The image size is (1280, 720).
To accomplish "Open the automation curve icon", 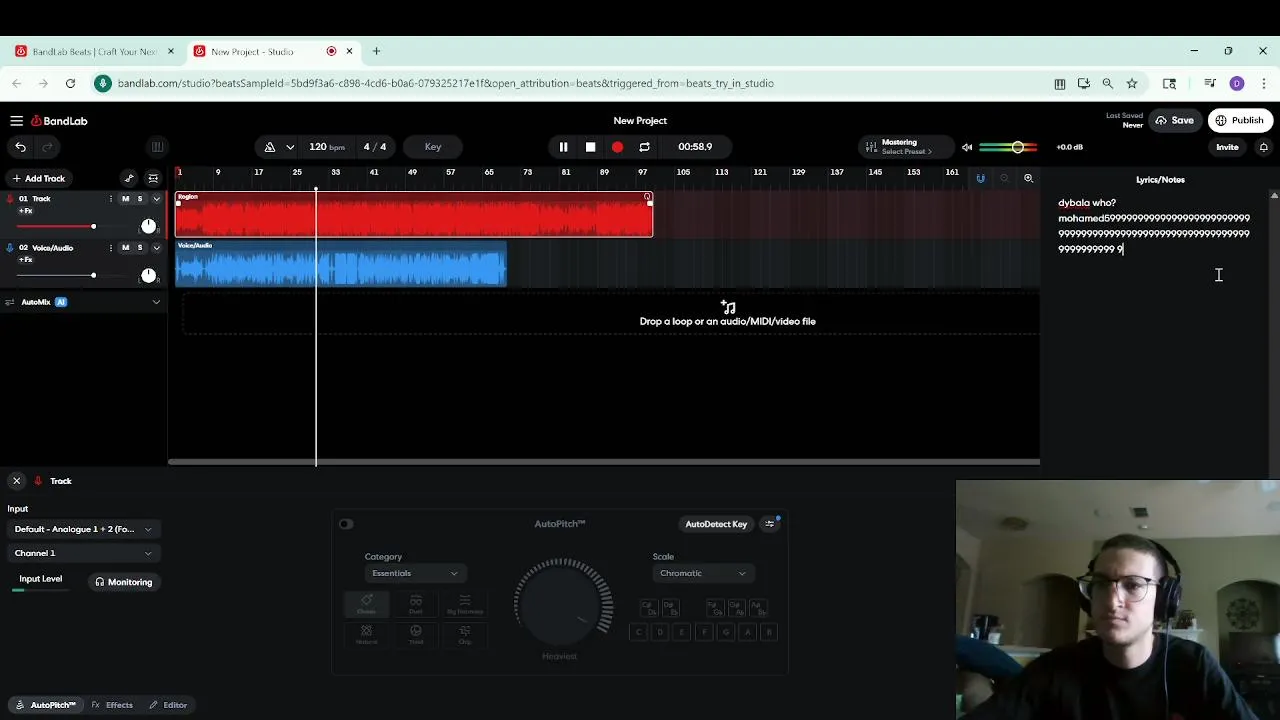I will click(129, 178).
